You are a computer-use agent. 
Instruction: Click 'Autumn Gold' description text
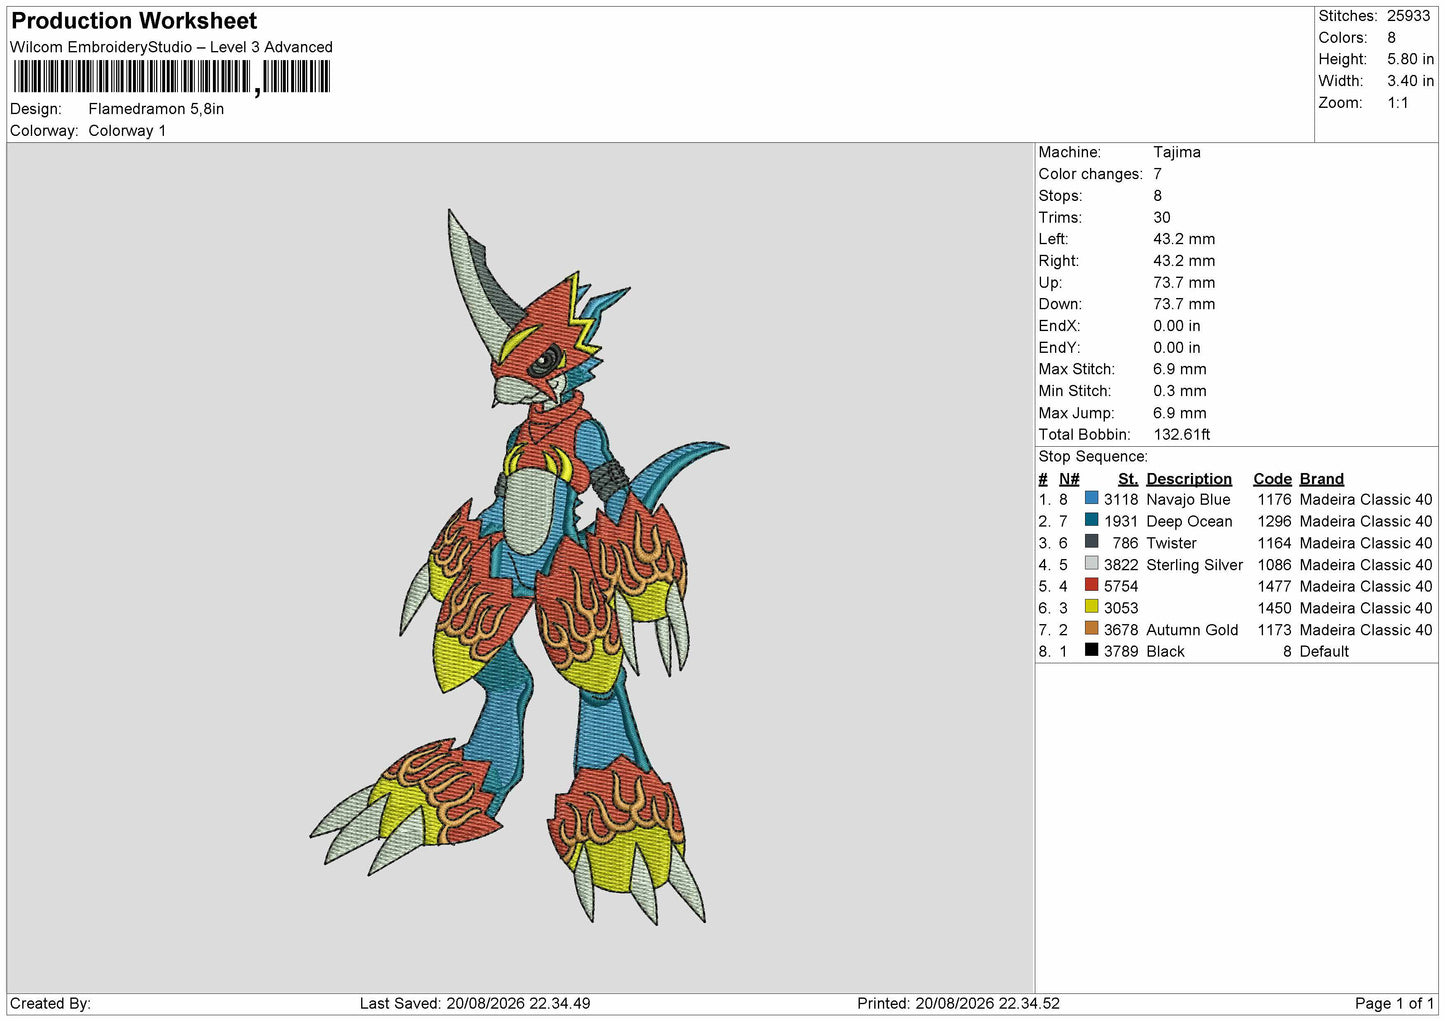1192,630
